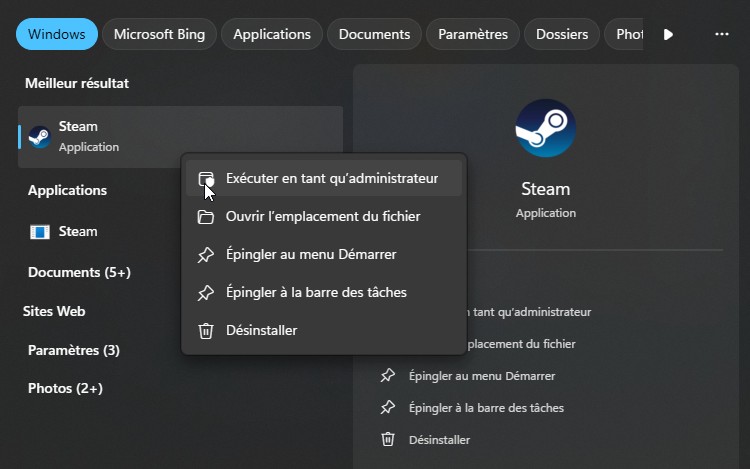Open the three-dots more options menu

pyautogui.click(x=722, y=34)
